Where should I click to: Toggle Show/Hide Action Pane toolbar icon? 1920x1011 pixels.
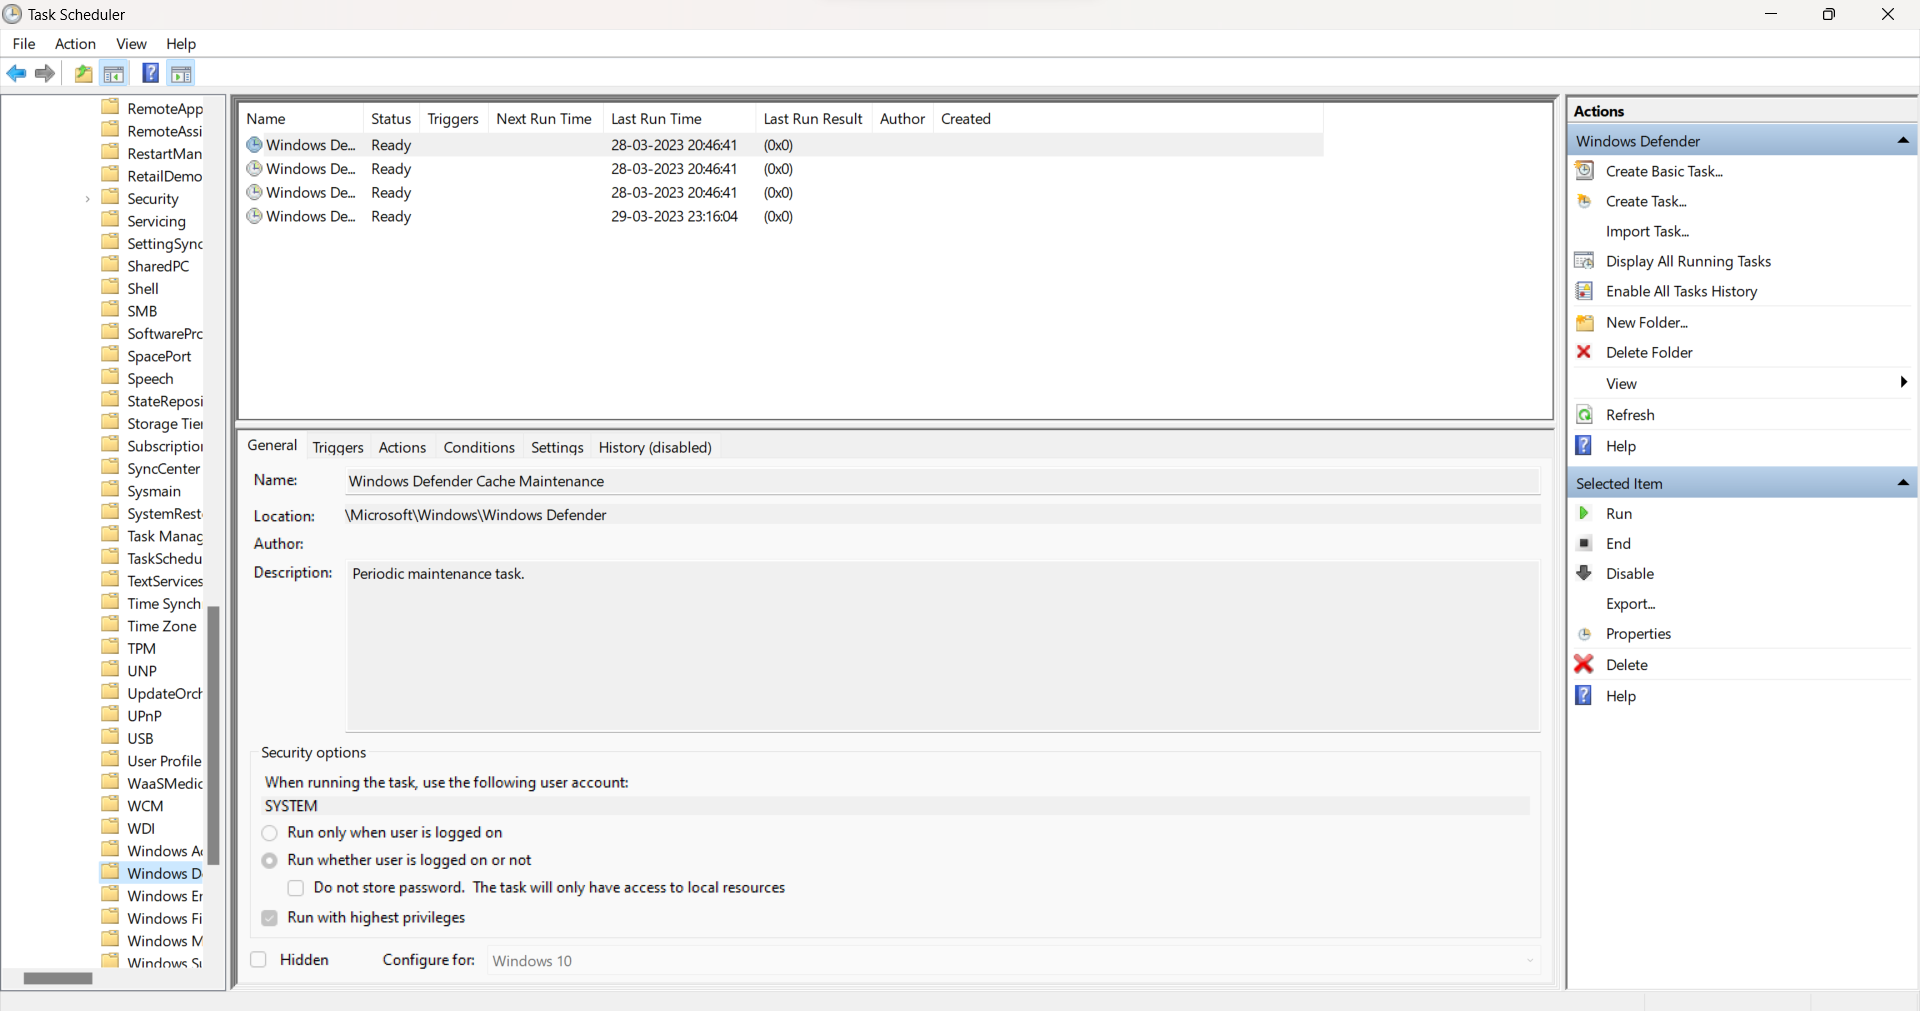pyautogui.click(x=181, y=74)
